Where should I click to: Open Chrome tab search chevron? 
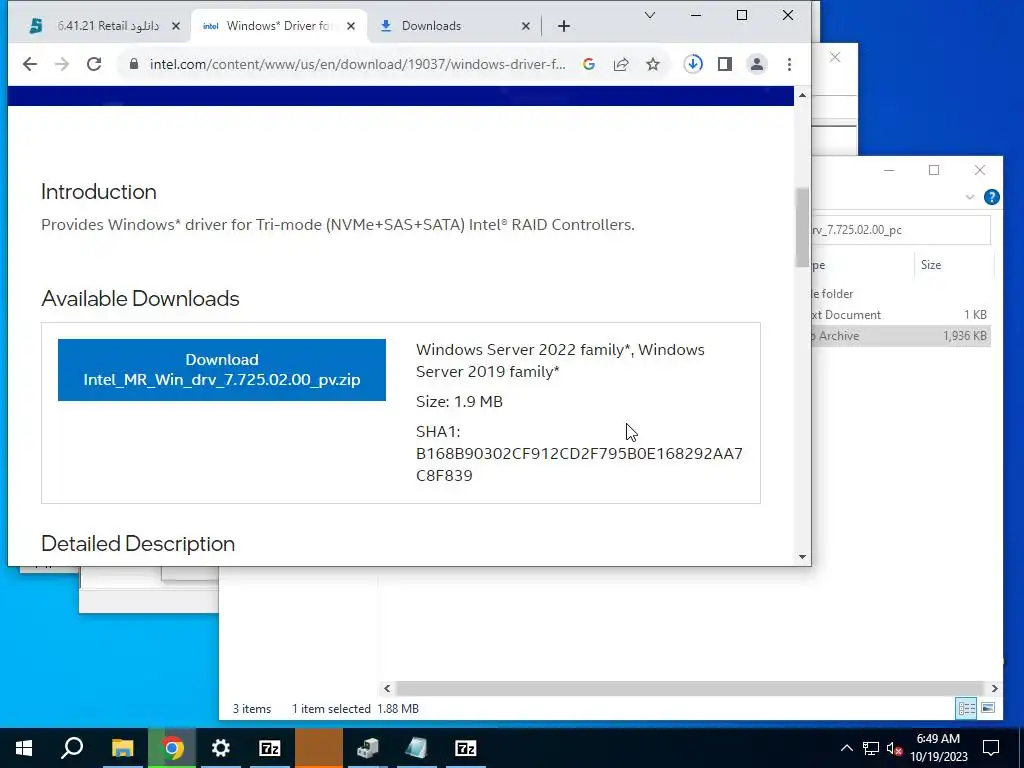(x=649, y=15)
